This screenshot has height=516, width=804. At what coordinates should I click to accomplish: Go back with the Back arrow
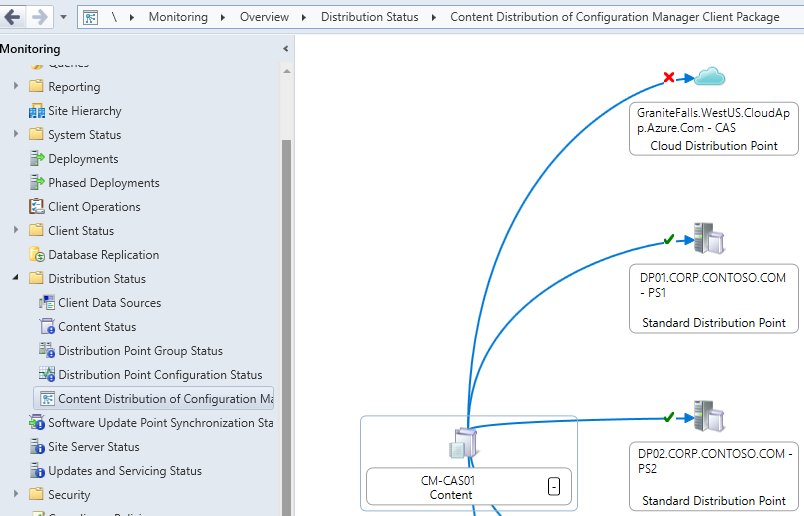[12, 17]
